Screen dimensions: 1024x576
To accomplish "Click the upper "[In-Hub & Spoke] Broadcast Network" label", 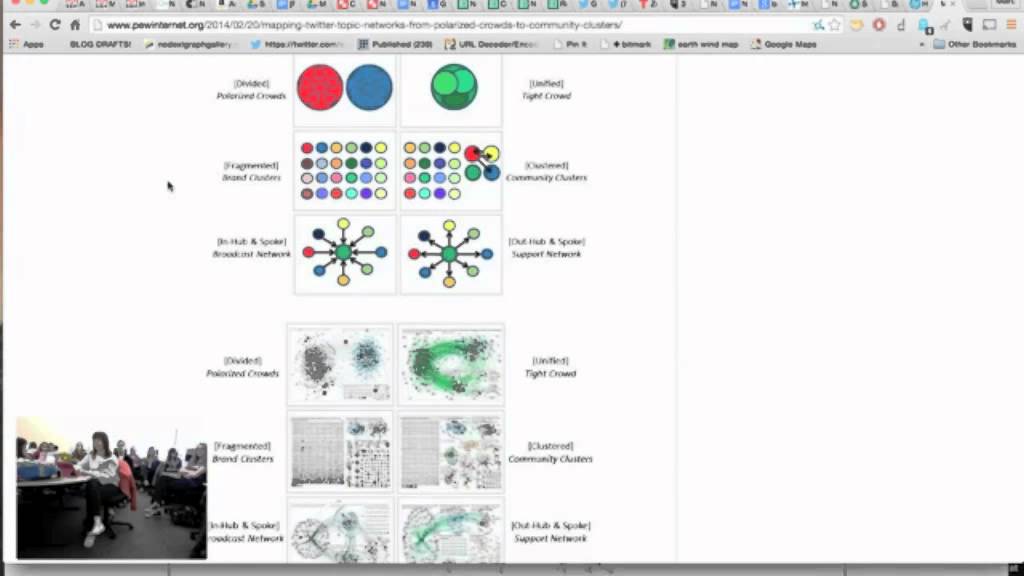I will coord(251,248).
